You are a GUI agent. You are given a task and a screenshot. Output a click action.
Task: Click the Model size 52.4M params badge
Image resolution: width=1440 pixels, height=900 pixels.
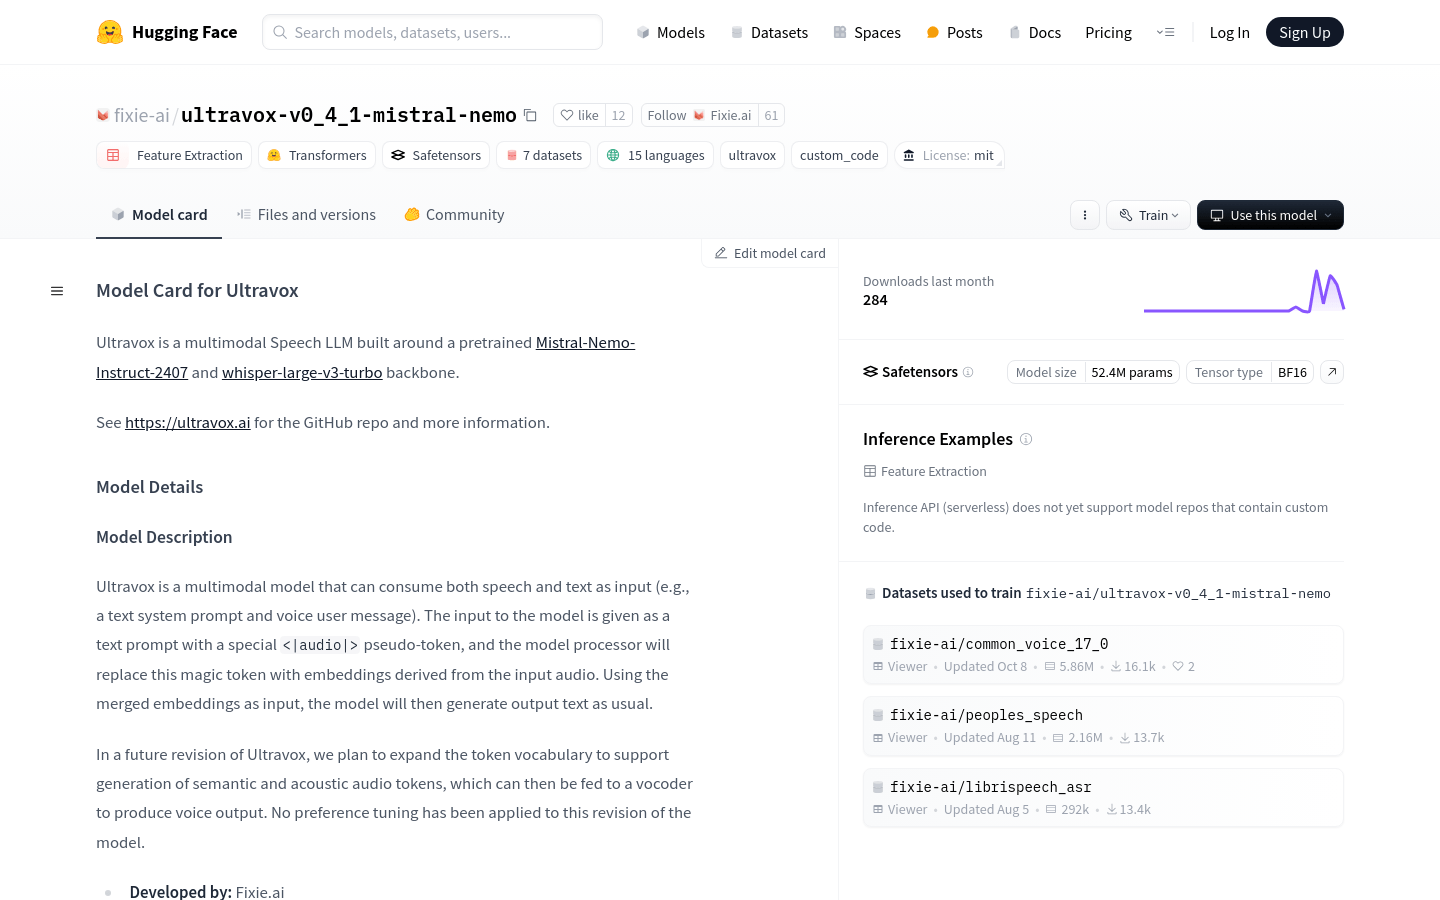coord(1093,372)
